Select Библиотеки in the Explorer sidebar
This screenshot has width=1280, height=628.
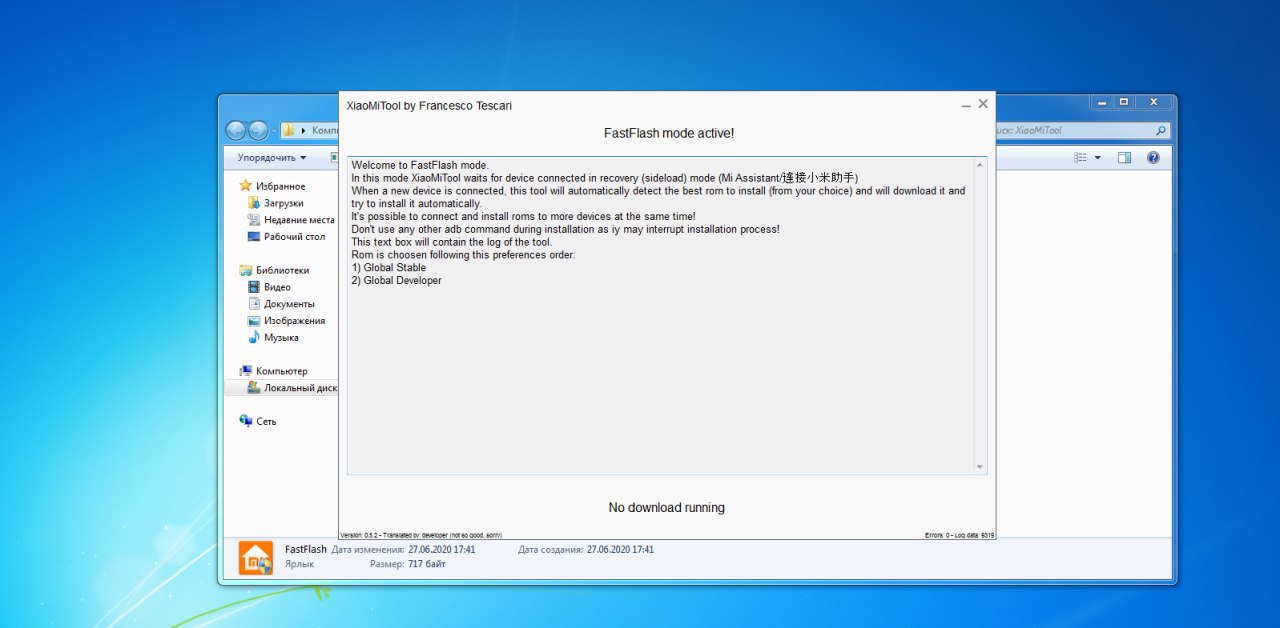pyautogui.click(x=282, y=270)
